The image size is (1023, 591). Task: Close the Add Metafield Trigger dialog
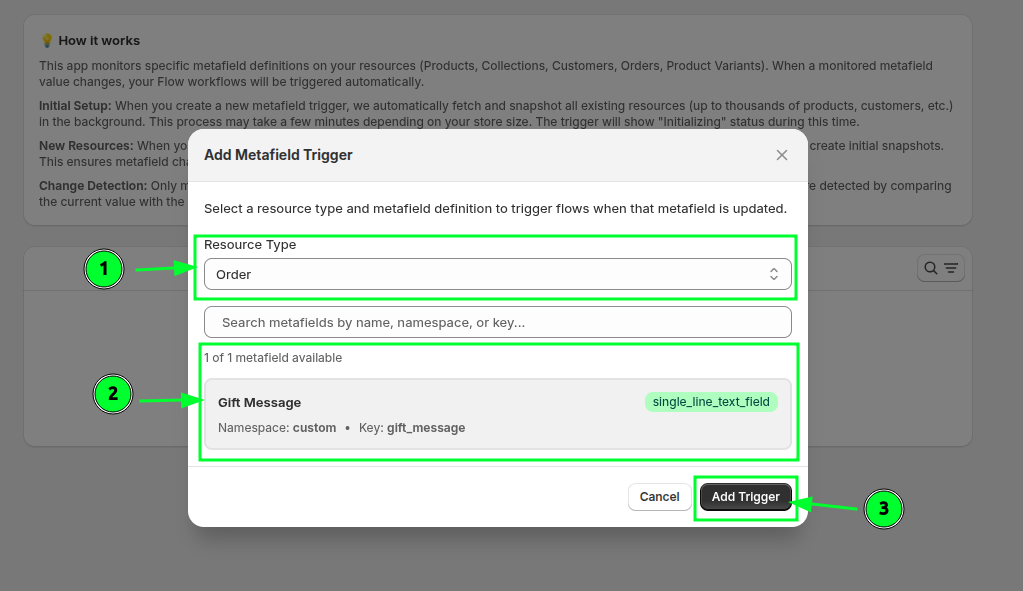click(782, 155)
